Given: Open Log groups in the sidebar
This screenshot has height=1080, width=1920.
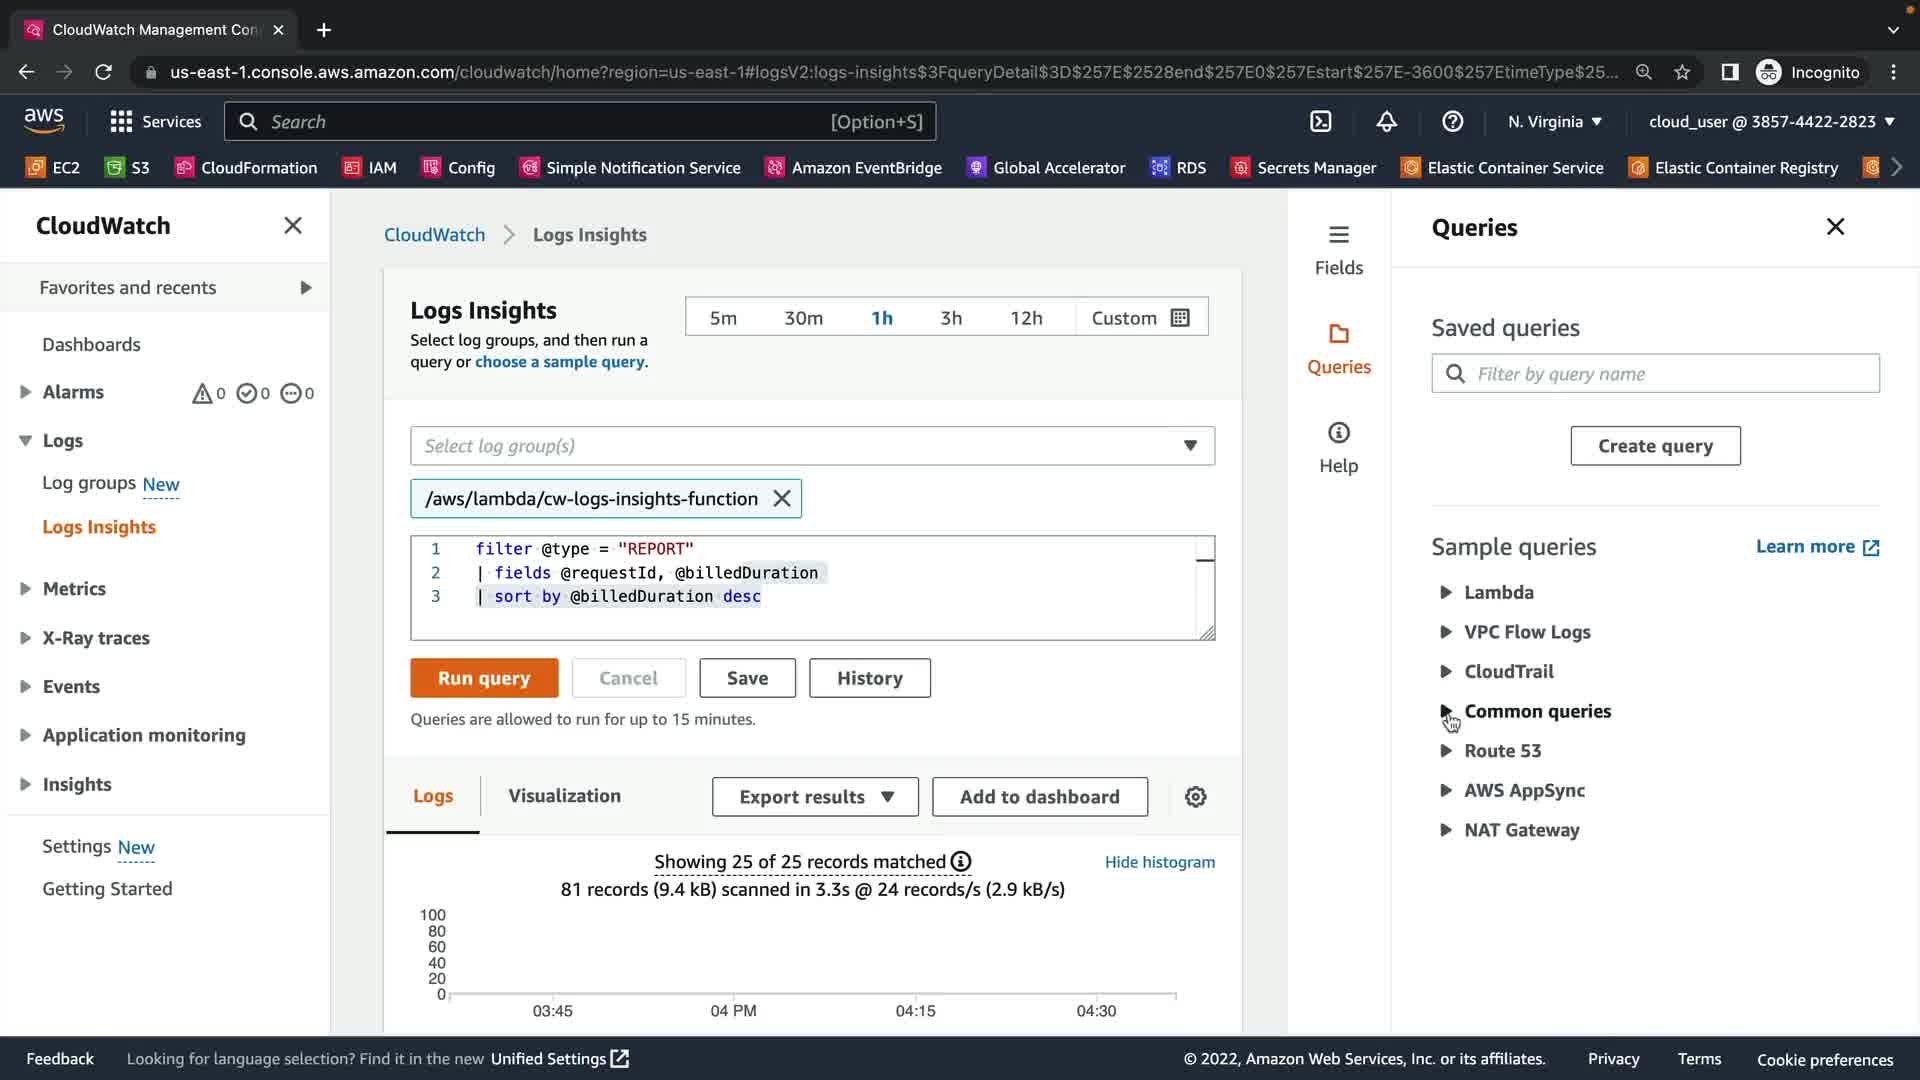Looking at the screenshot, I should [89, 484].
